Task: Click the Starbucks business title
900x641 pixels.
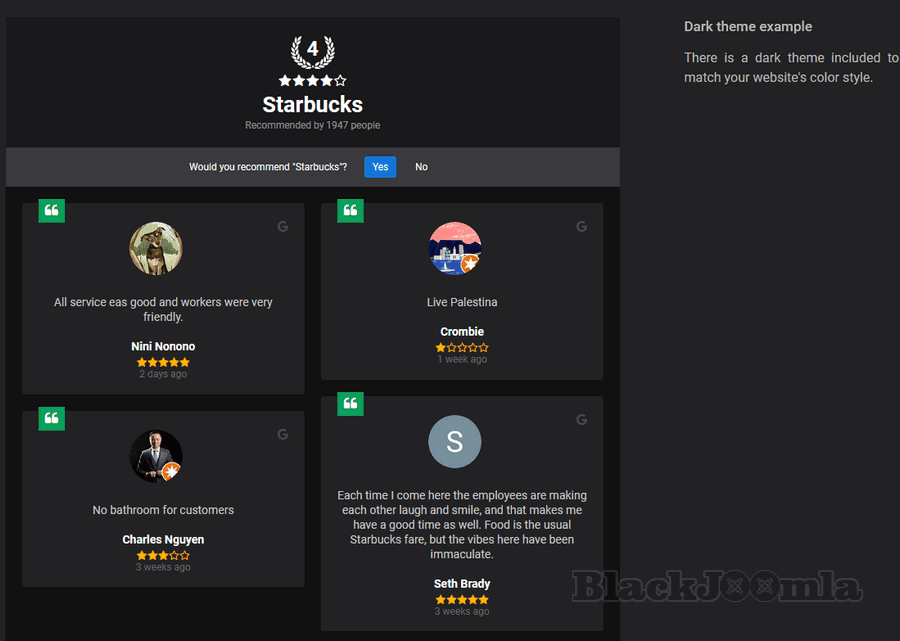Action: pos(313,104)
